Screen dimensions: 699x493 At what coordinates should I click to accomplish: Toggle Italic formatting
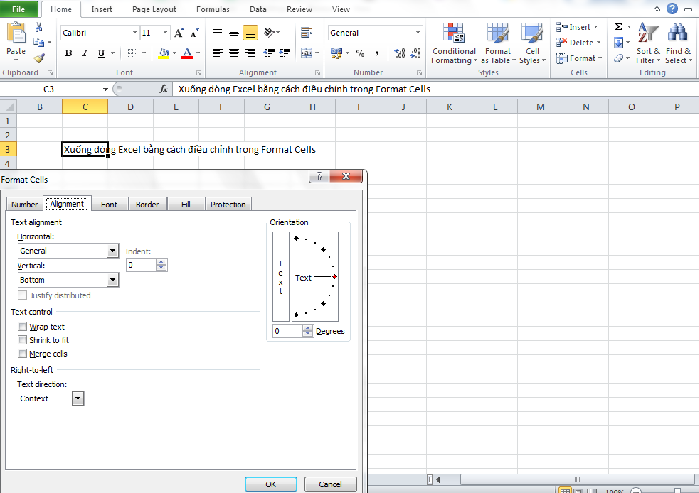click(85, 53)
